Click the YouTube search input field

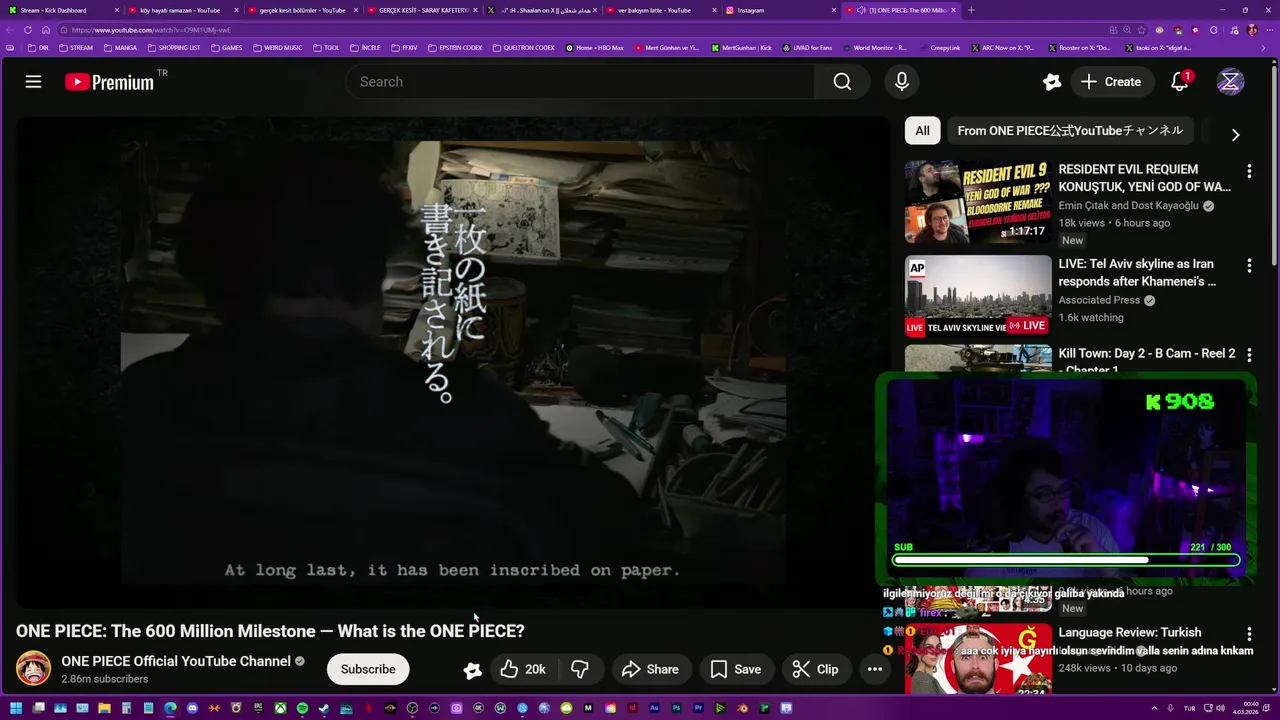tap(580, 82)
